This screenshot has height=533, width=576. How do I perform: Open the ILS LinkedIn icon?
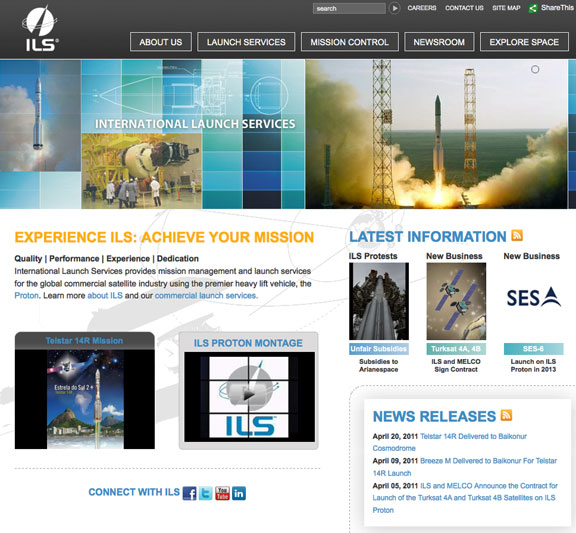coord(239,493)
